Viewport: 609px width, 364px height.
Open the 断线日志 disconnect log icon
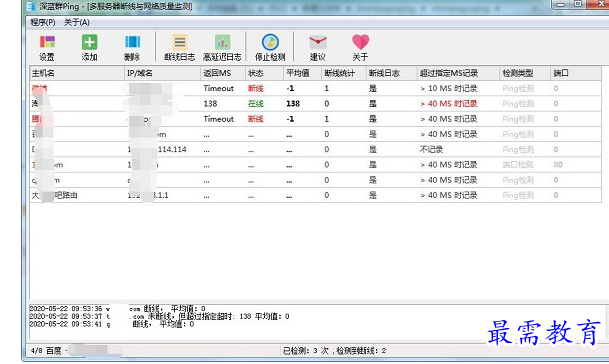(x=179, y=47)
